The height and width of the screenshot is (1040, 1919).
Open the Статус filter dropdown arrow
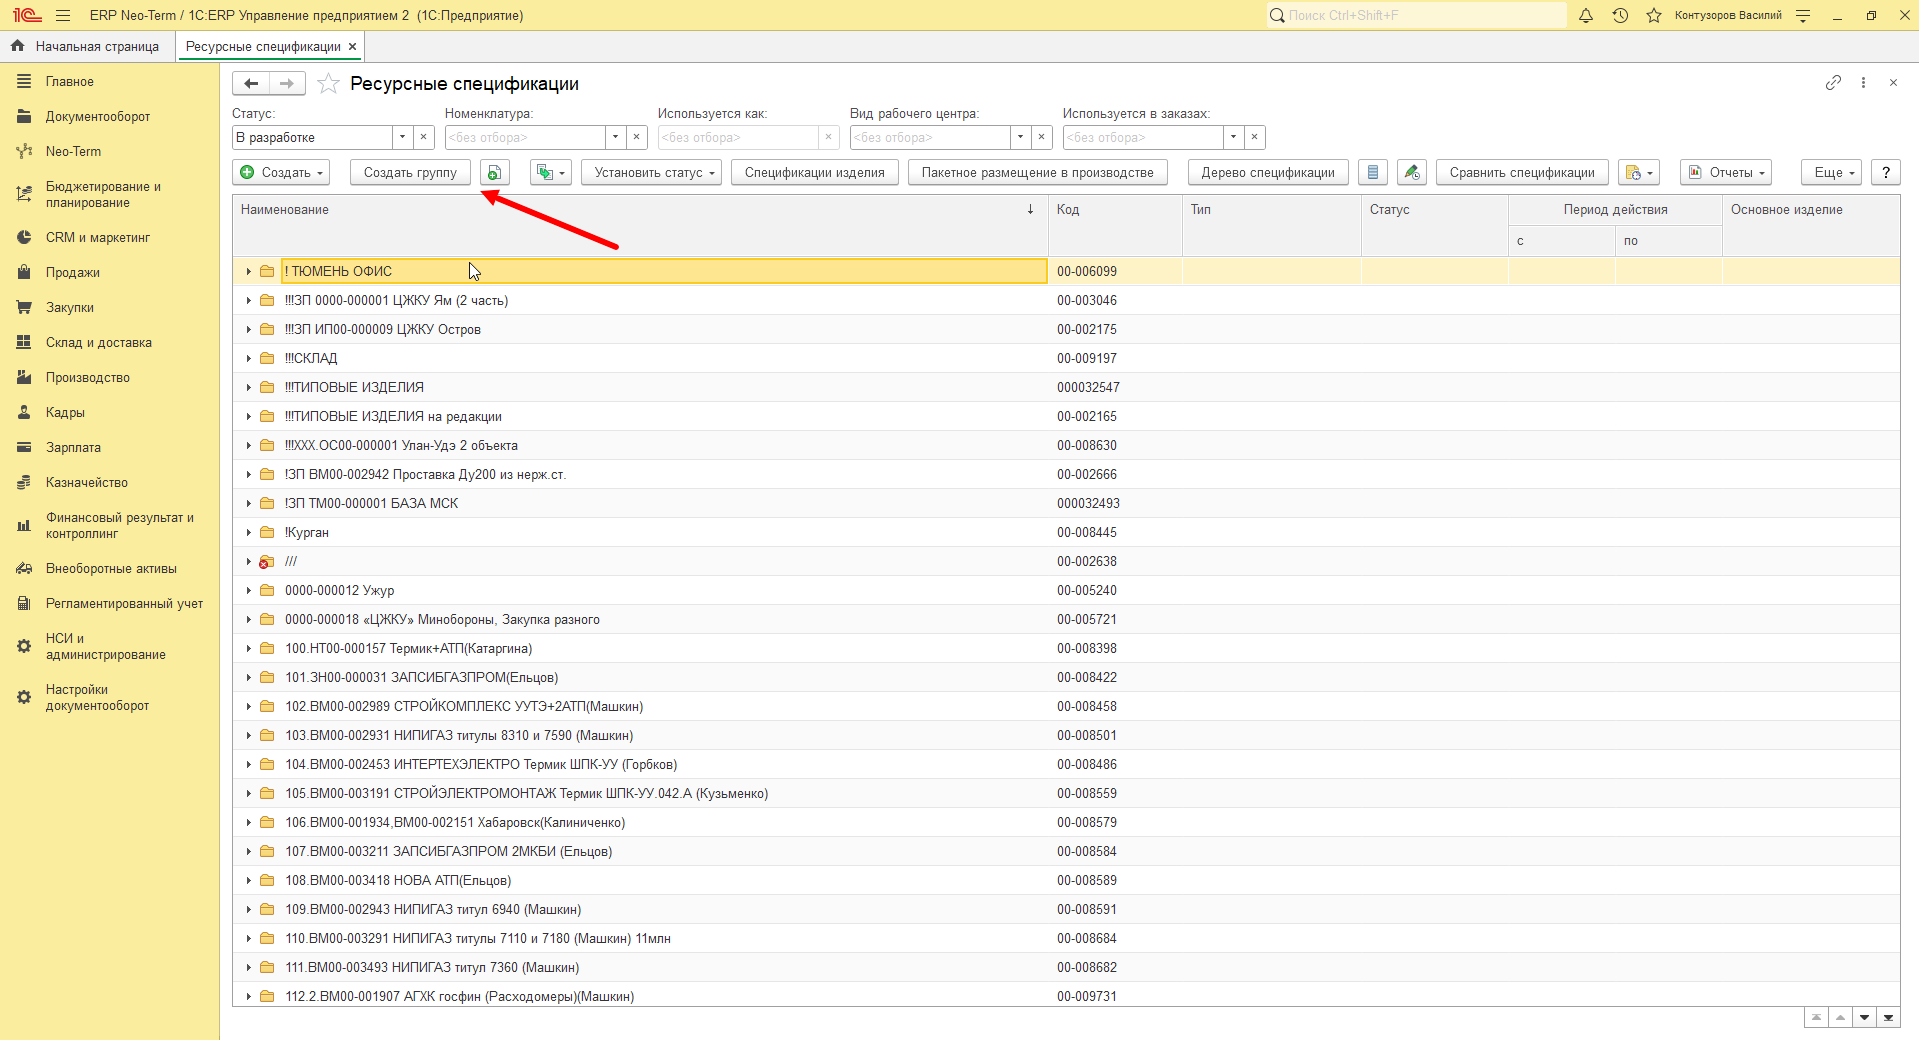coord(402,137)
